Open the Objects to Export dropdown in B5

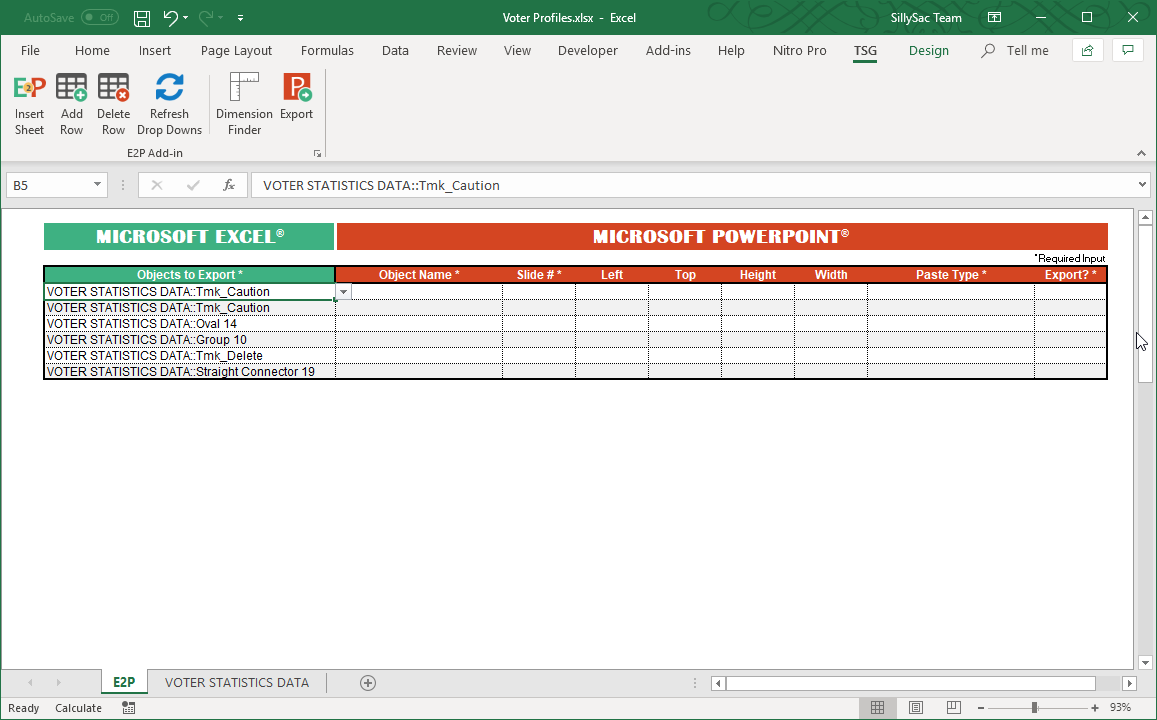click(343, 290)
